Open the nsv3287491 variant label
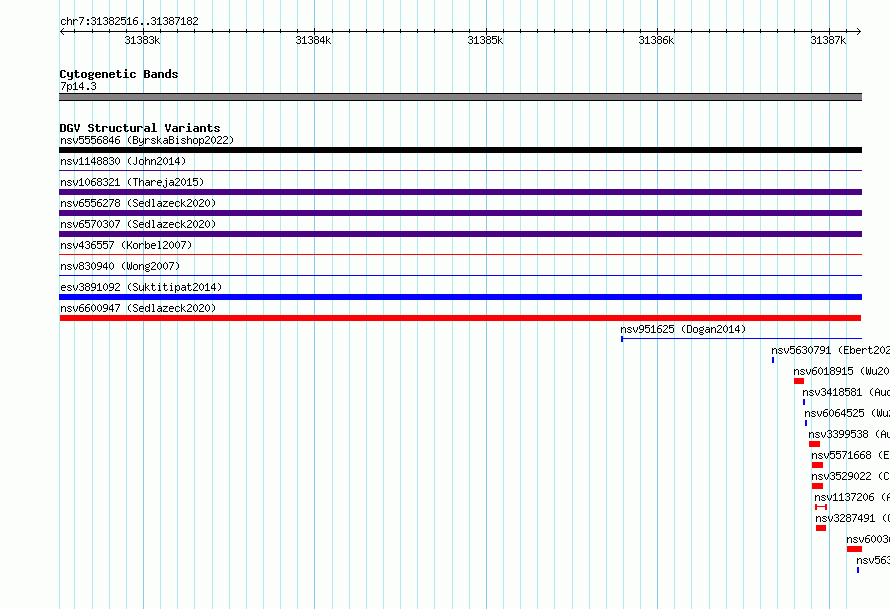The height and width of the screenshot is (609, 890). [x=853, y=518]
